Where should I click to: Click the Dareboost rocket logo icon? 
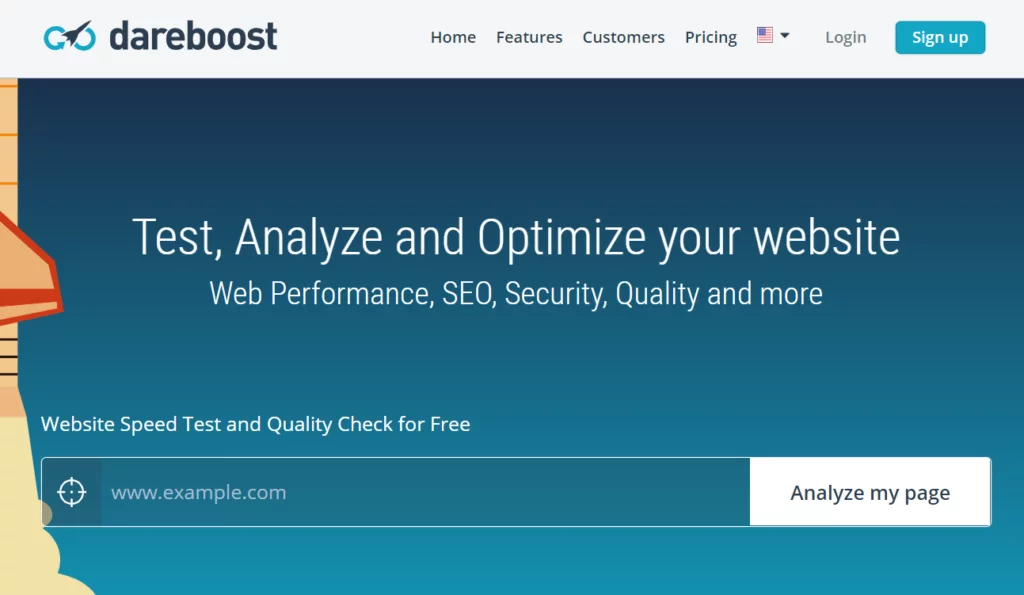69,36
